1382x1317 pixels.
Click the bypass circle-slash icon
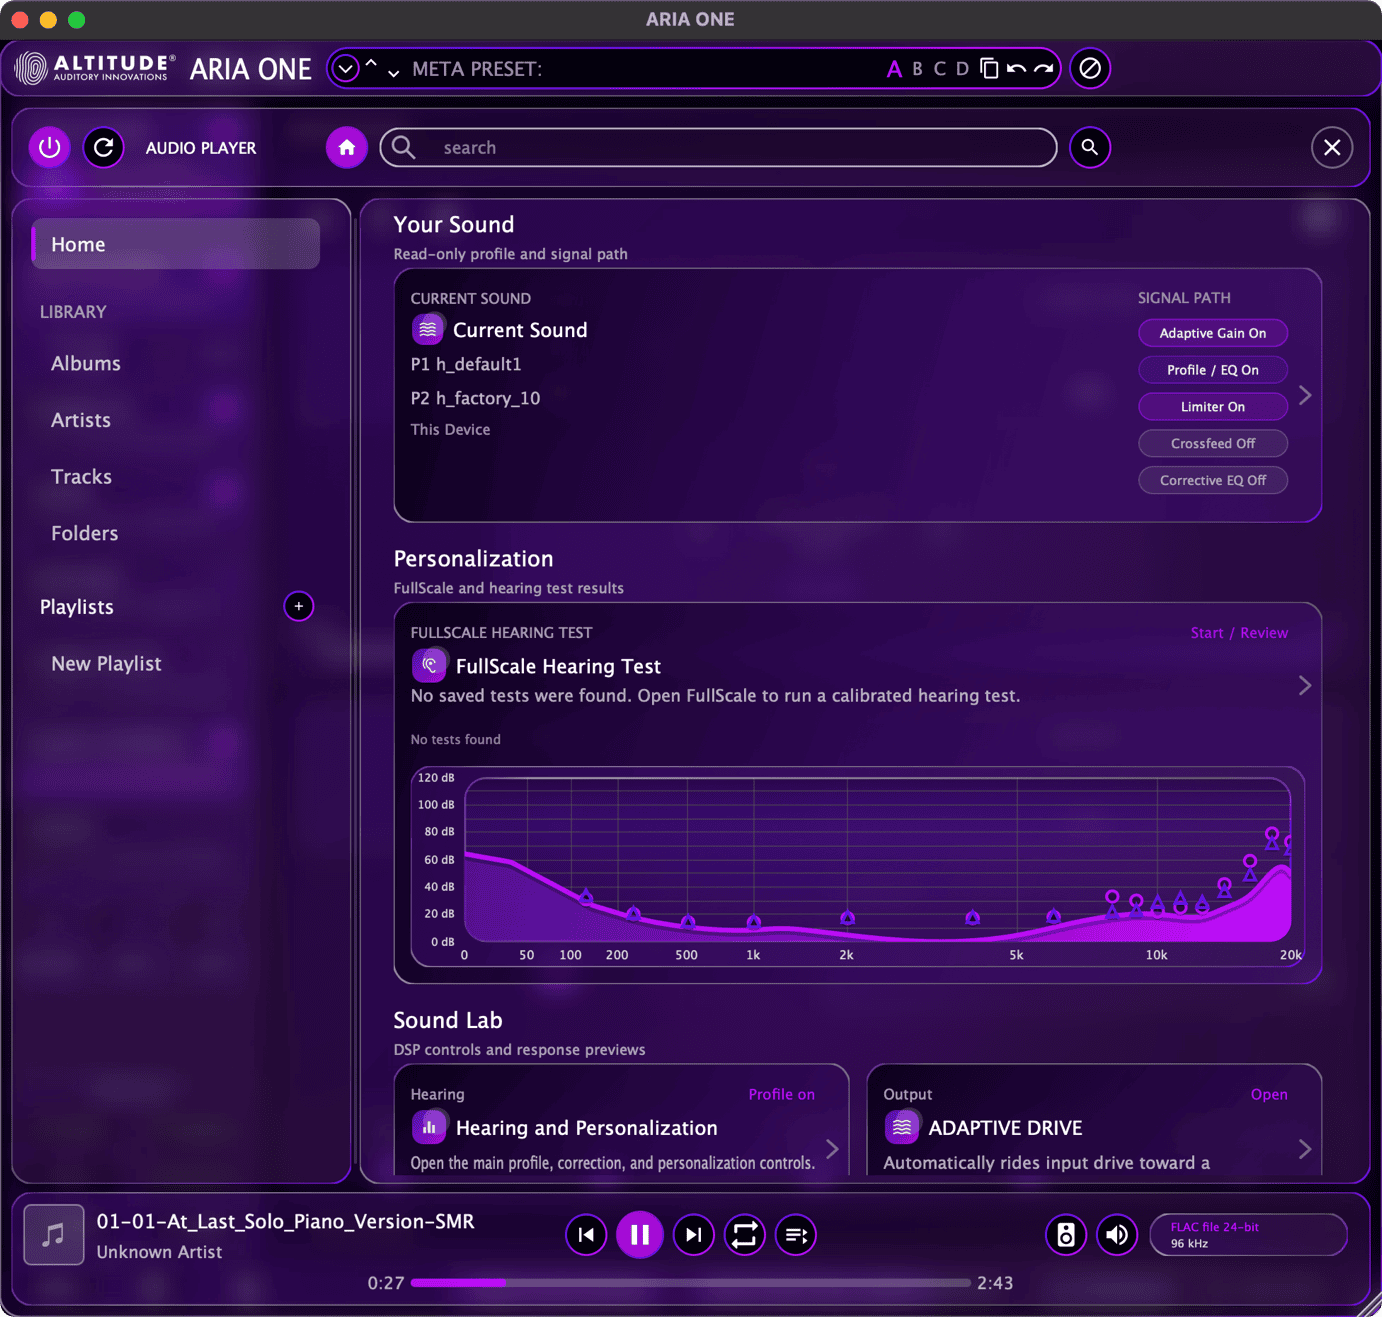pos(1090,68)
